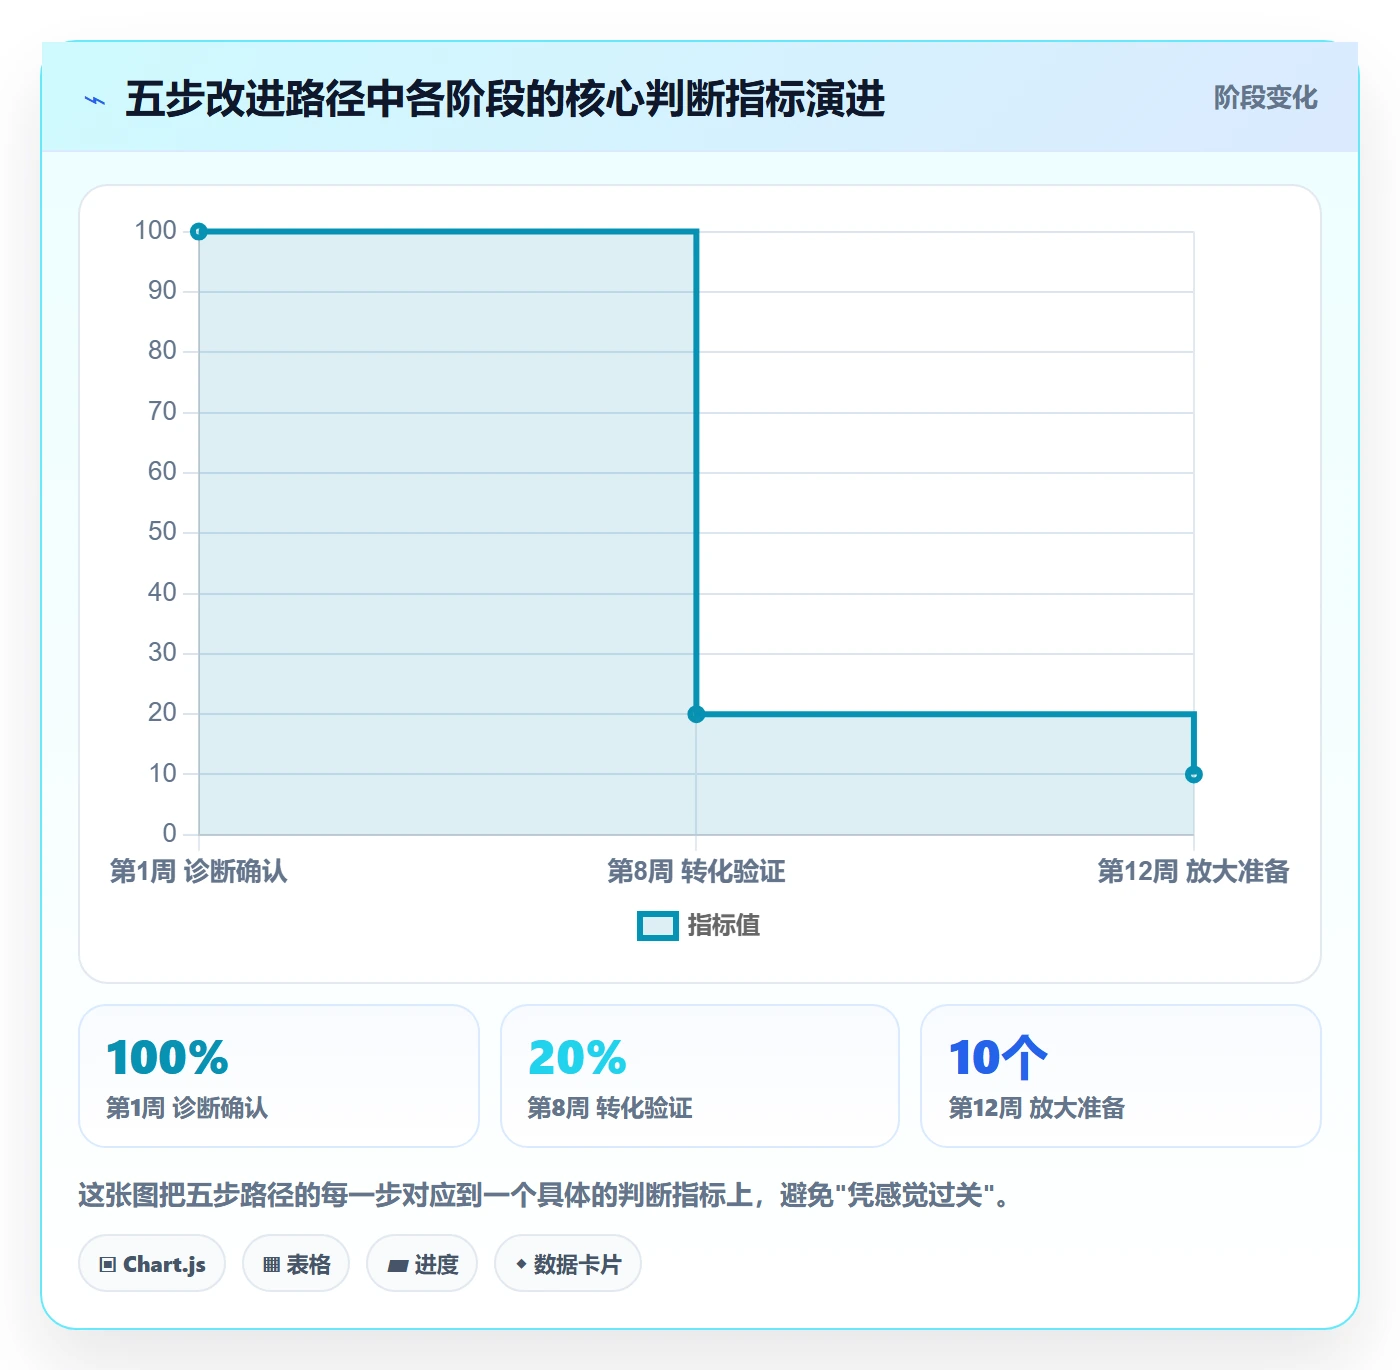The height and width of the screenshot is (1370, 1400).
Task: Click the 表格 tag chip
Action: pyautogui.click(x=296, y=1264)
